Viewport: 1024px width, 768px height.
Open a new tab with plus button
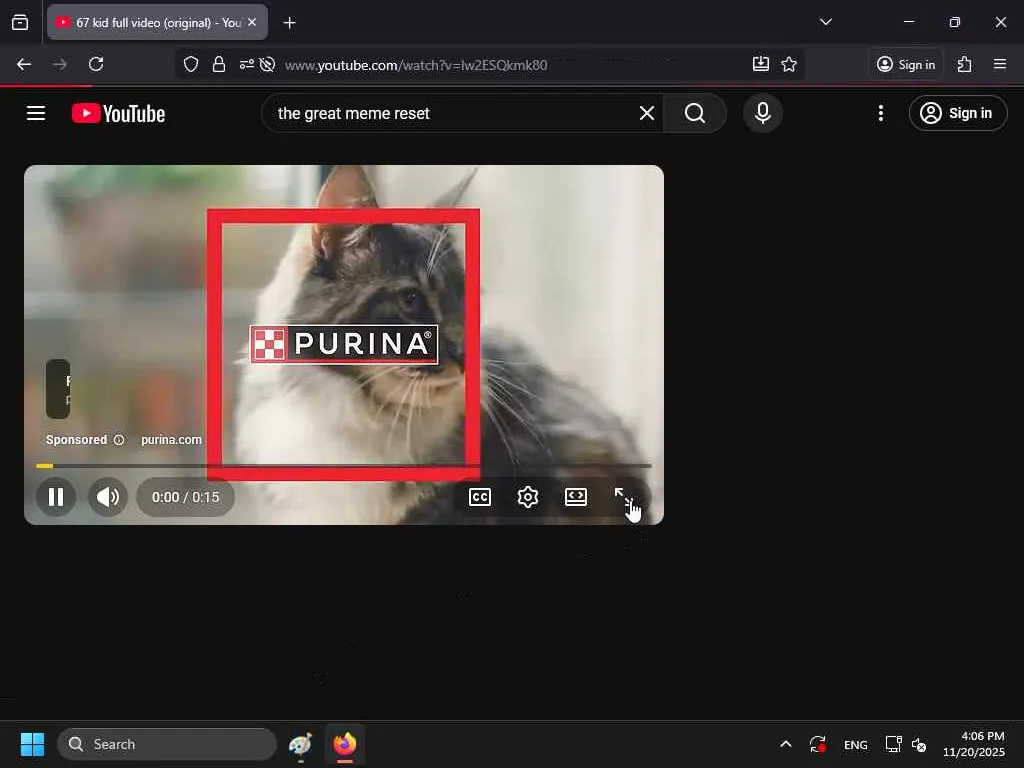tap(289, 23)
